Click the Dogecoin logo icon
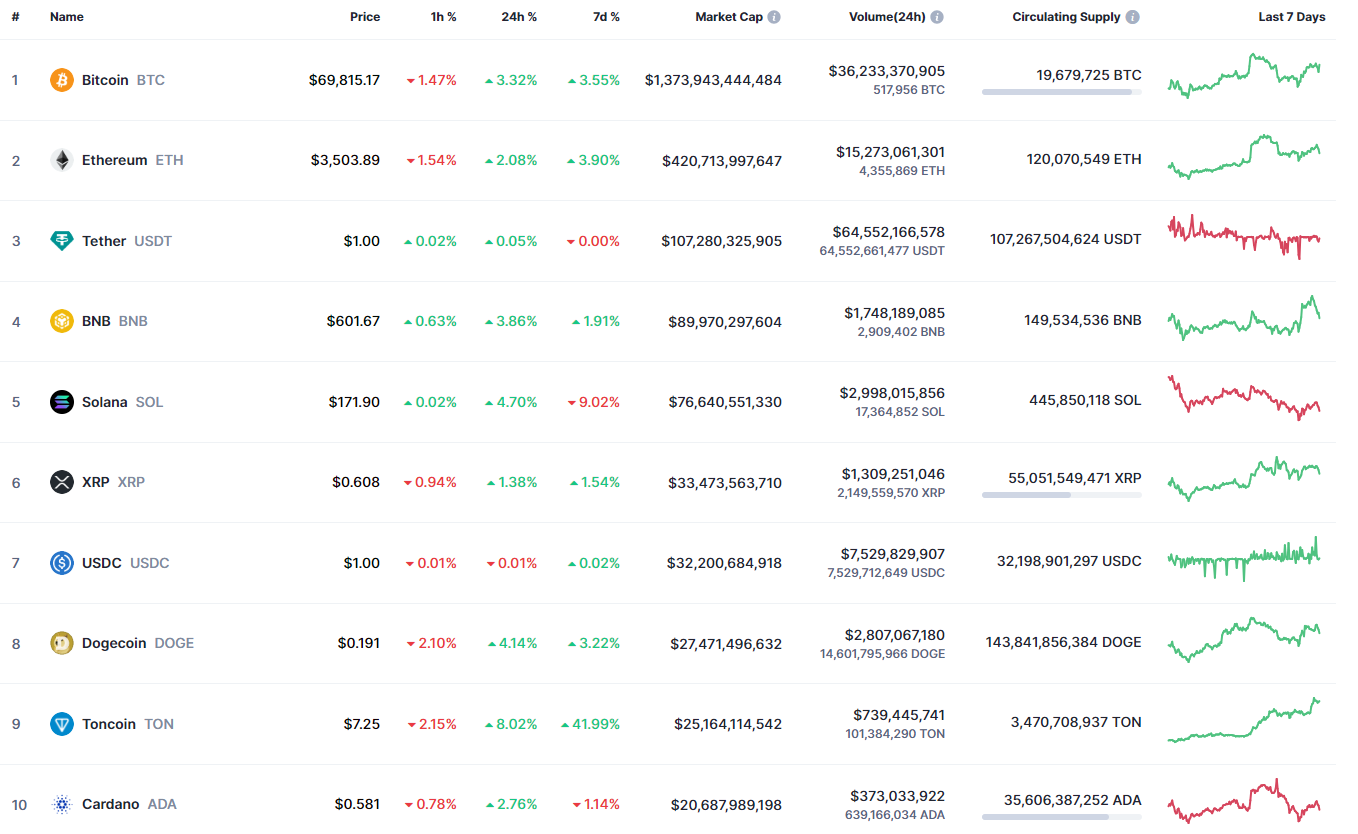 (62, 643)
